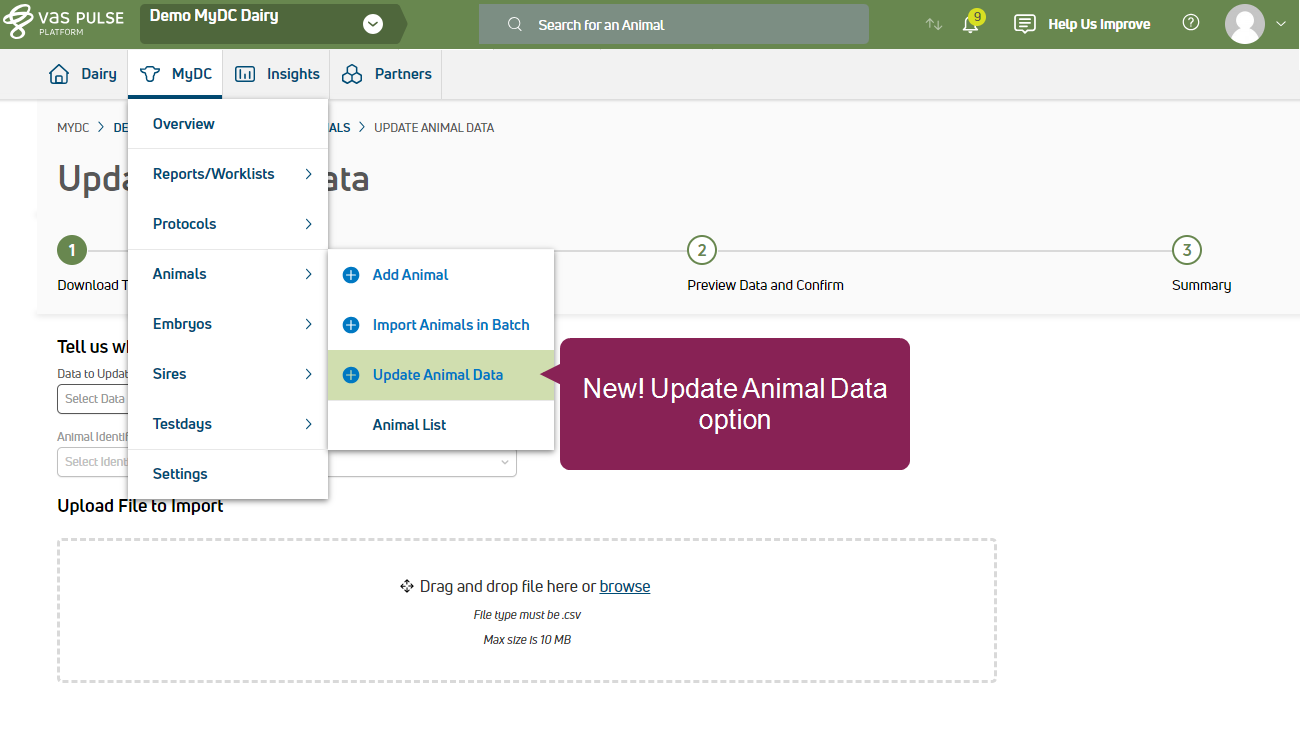Click the plus icon beside Add Animal

coord(351,275)
